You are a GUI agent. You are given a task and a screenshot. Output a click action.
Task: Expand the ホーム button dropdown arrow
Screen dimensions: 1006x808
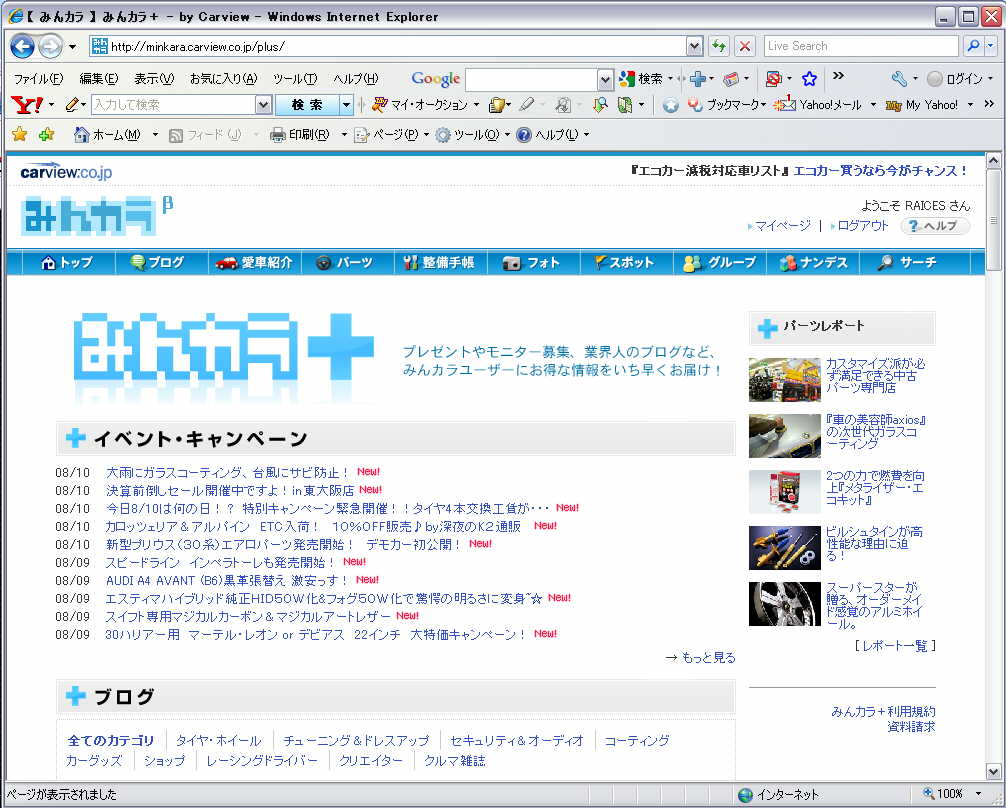pos(155,135)
